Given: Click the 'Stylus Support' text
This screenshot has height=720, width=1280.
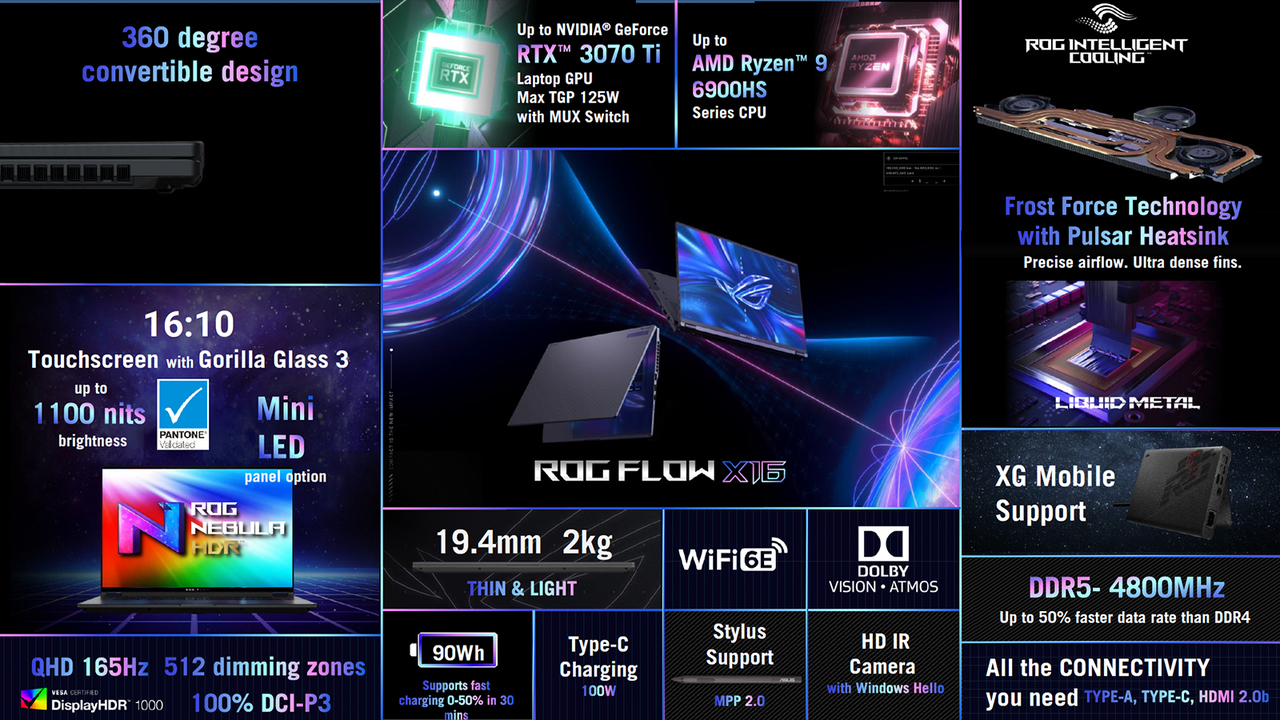Looking at the screenshot, I should (739, 645).
